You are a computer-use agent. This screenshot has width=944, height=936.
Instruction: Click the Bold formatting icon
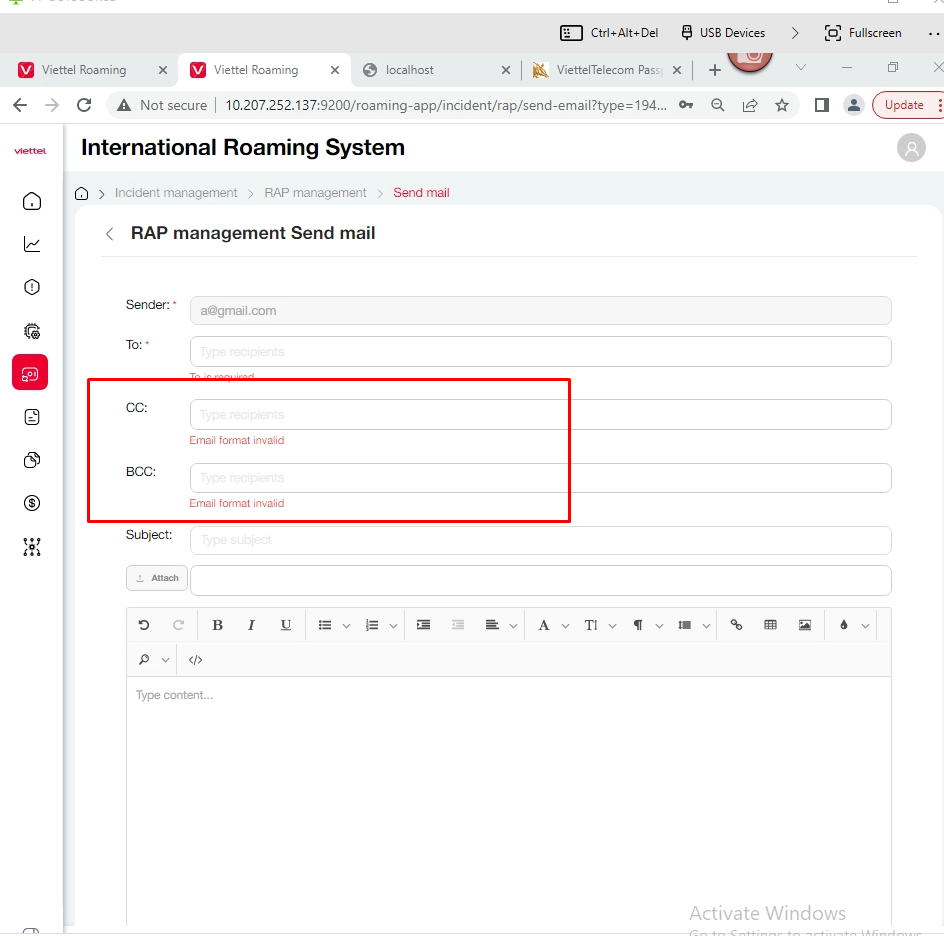(217, 625)
